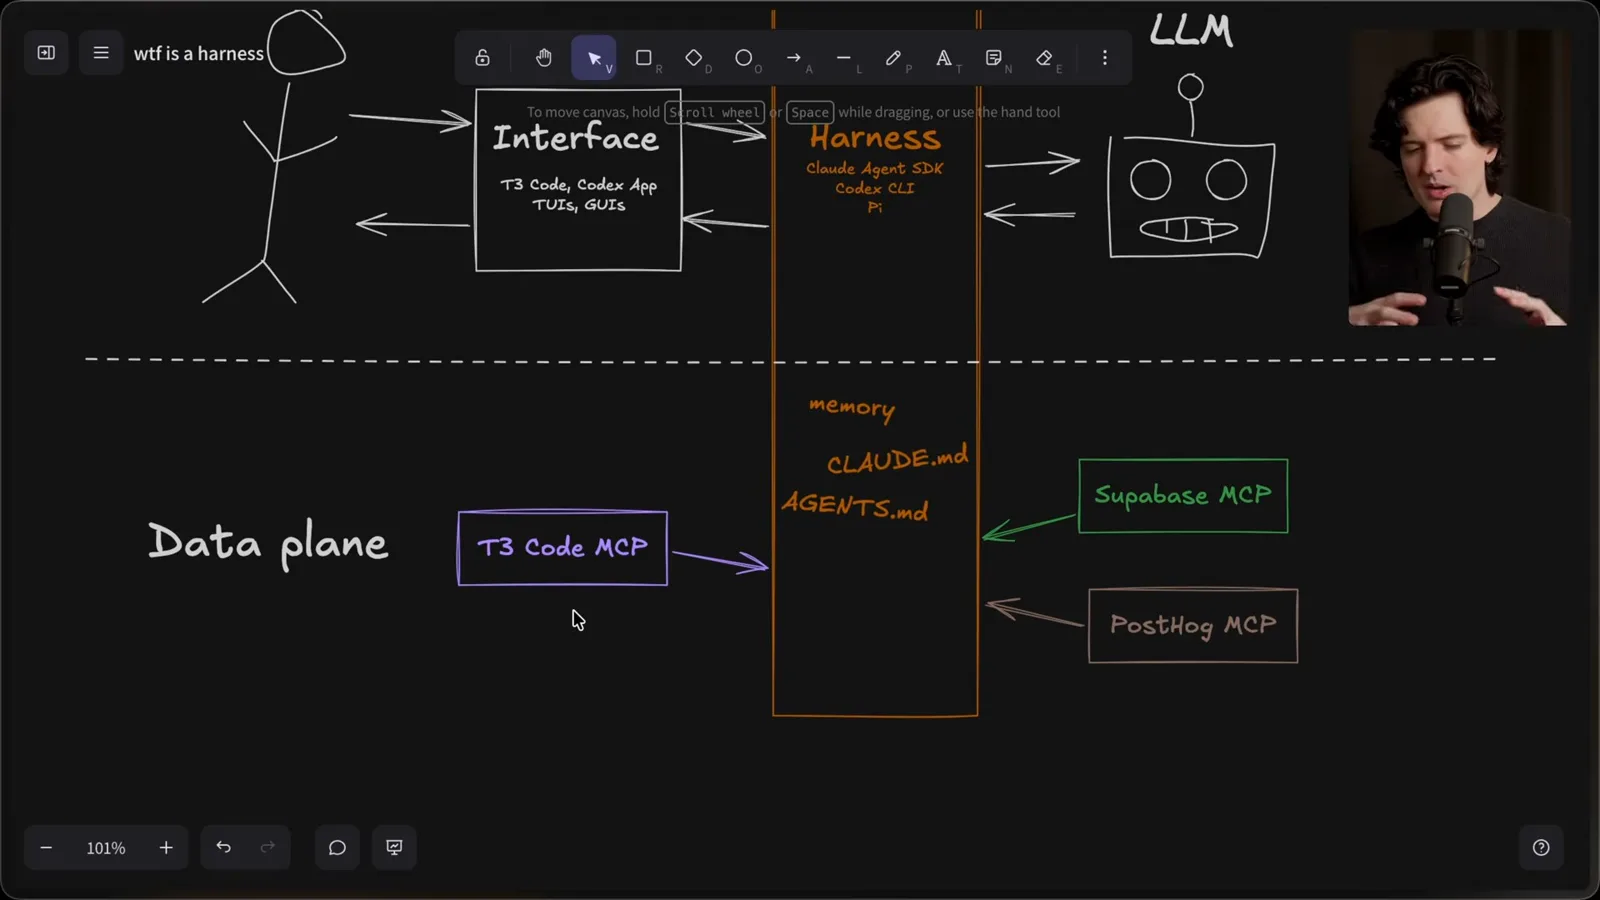Open the hamburger main menu
The height and width of the screenshot is (900, 1600).
pyautogui.click(x=101, y=53)
